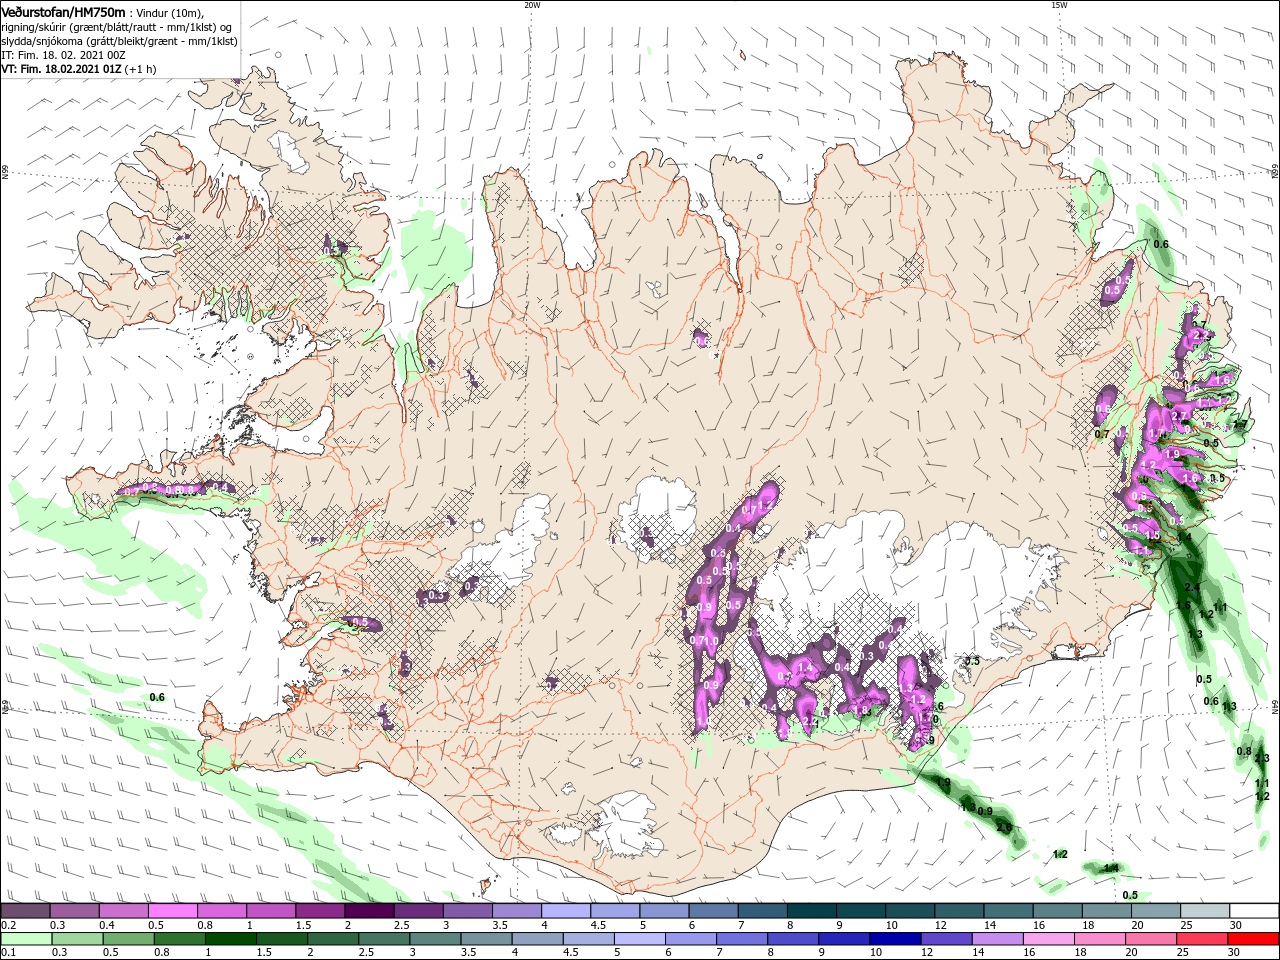
Task: Click the '20W' longitude label
Action: click(532, 5)
